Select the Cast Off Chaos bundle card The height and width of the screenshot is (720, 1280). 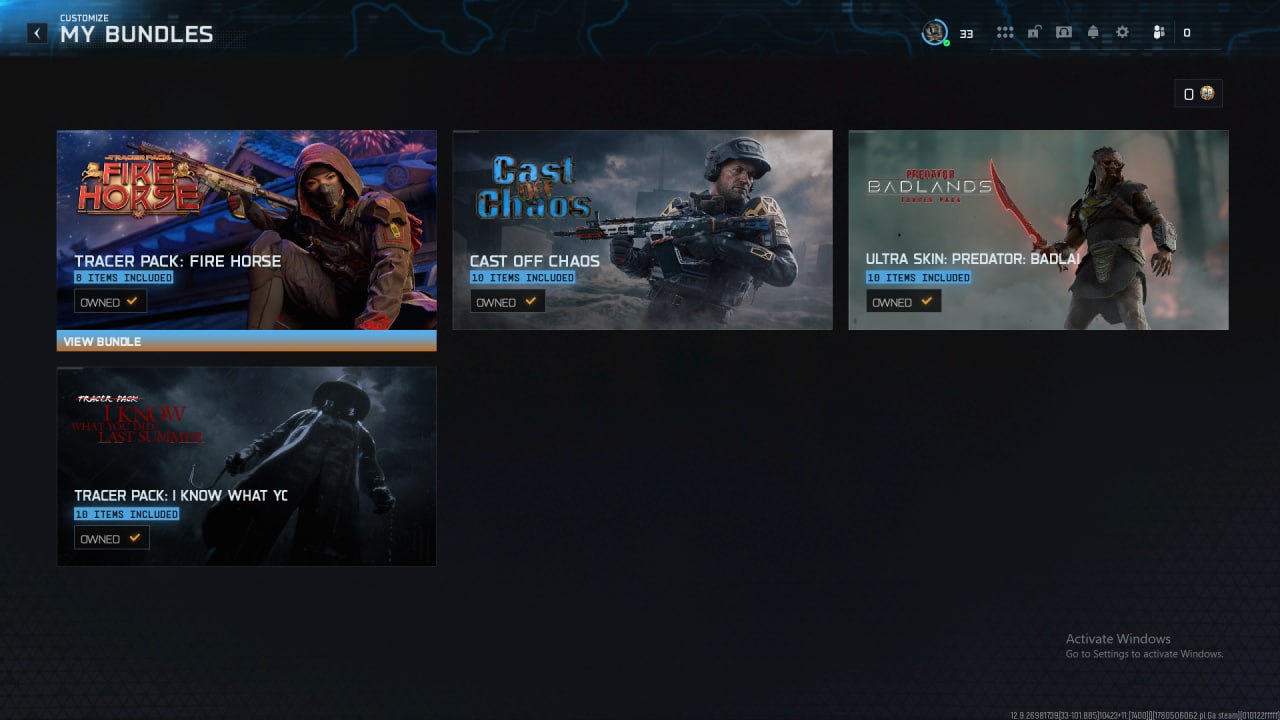click(642, 230)
